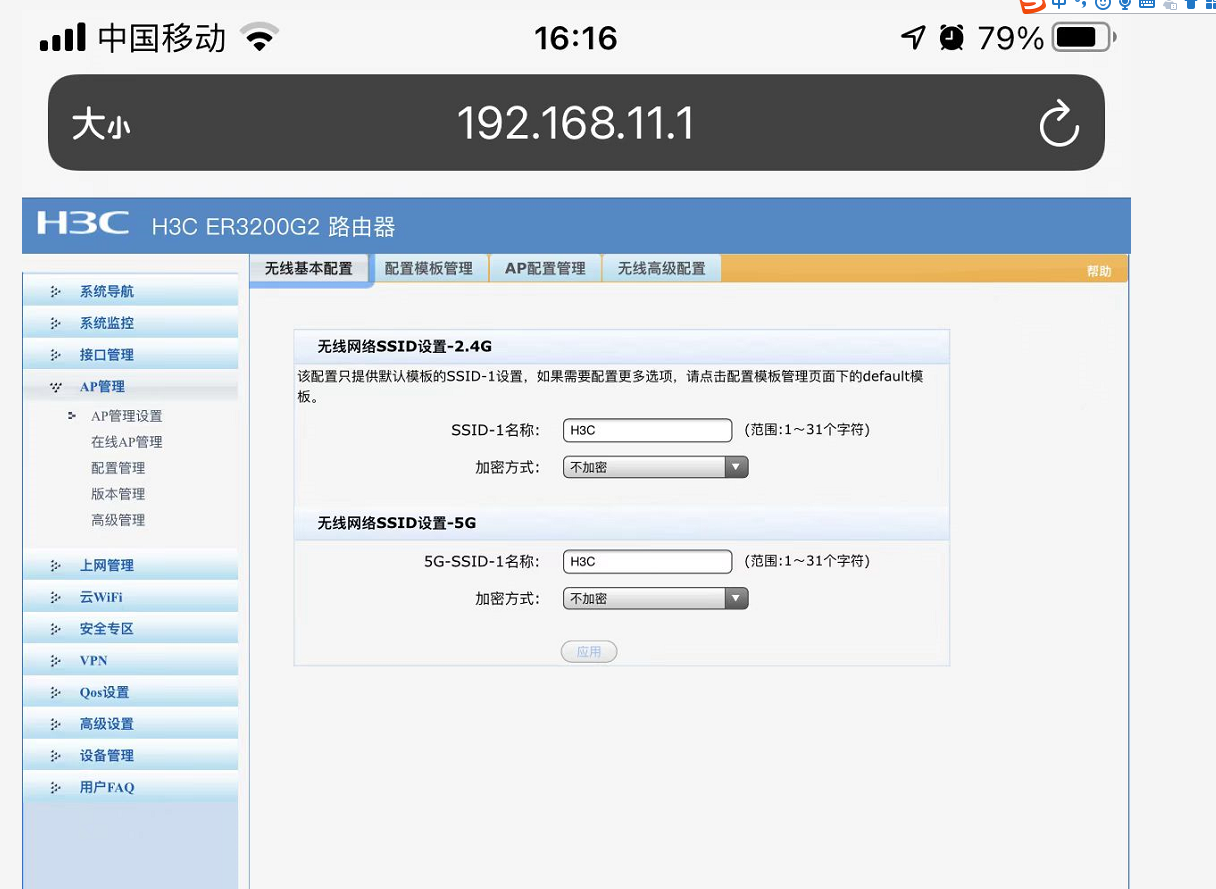The height and width of the screenshot is (889, 1216).
Task: Expand the Qos设置 menu
Action: (130, 692)
